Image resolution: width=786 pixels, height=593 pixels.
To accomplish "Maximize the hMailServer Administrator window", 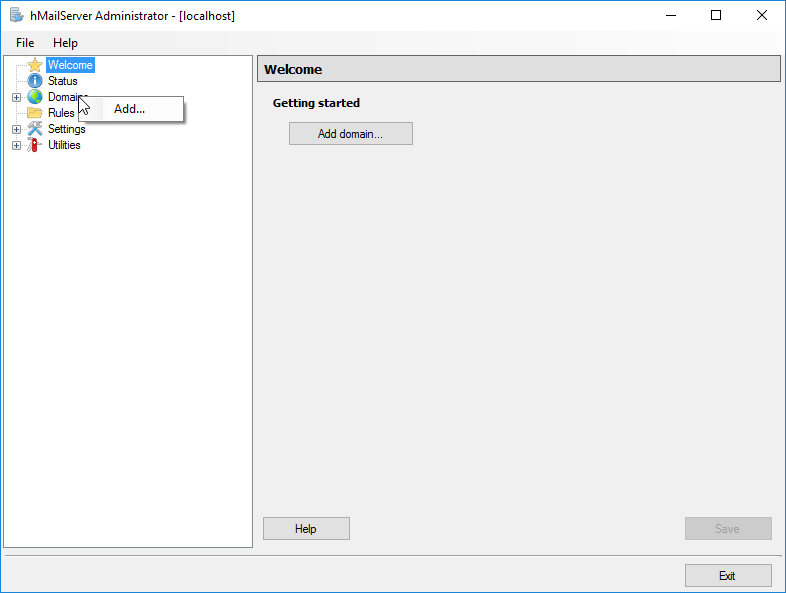I will click(716, 16).
